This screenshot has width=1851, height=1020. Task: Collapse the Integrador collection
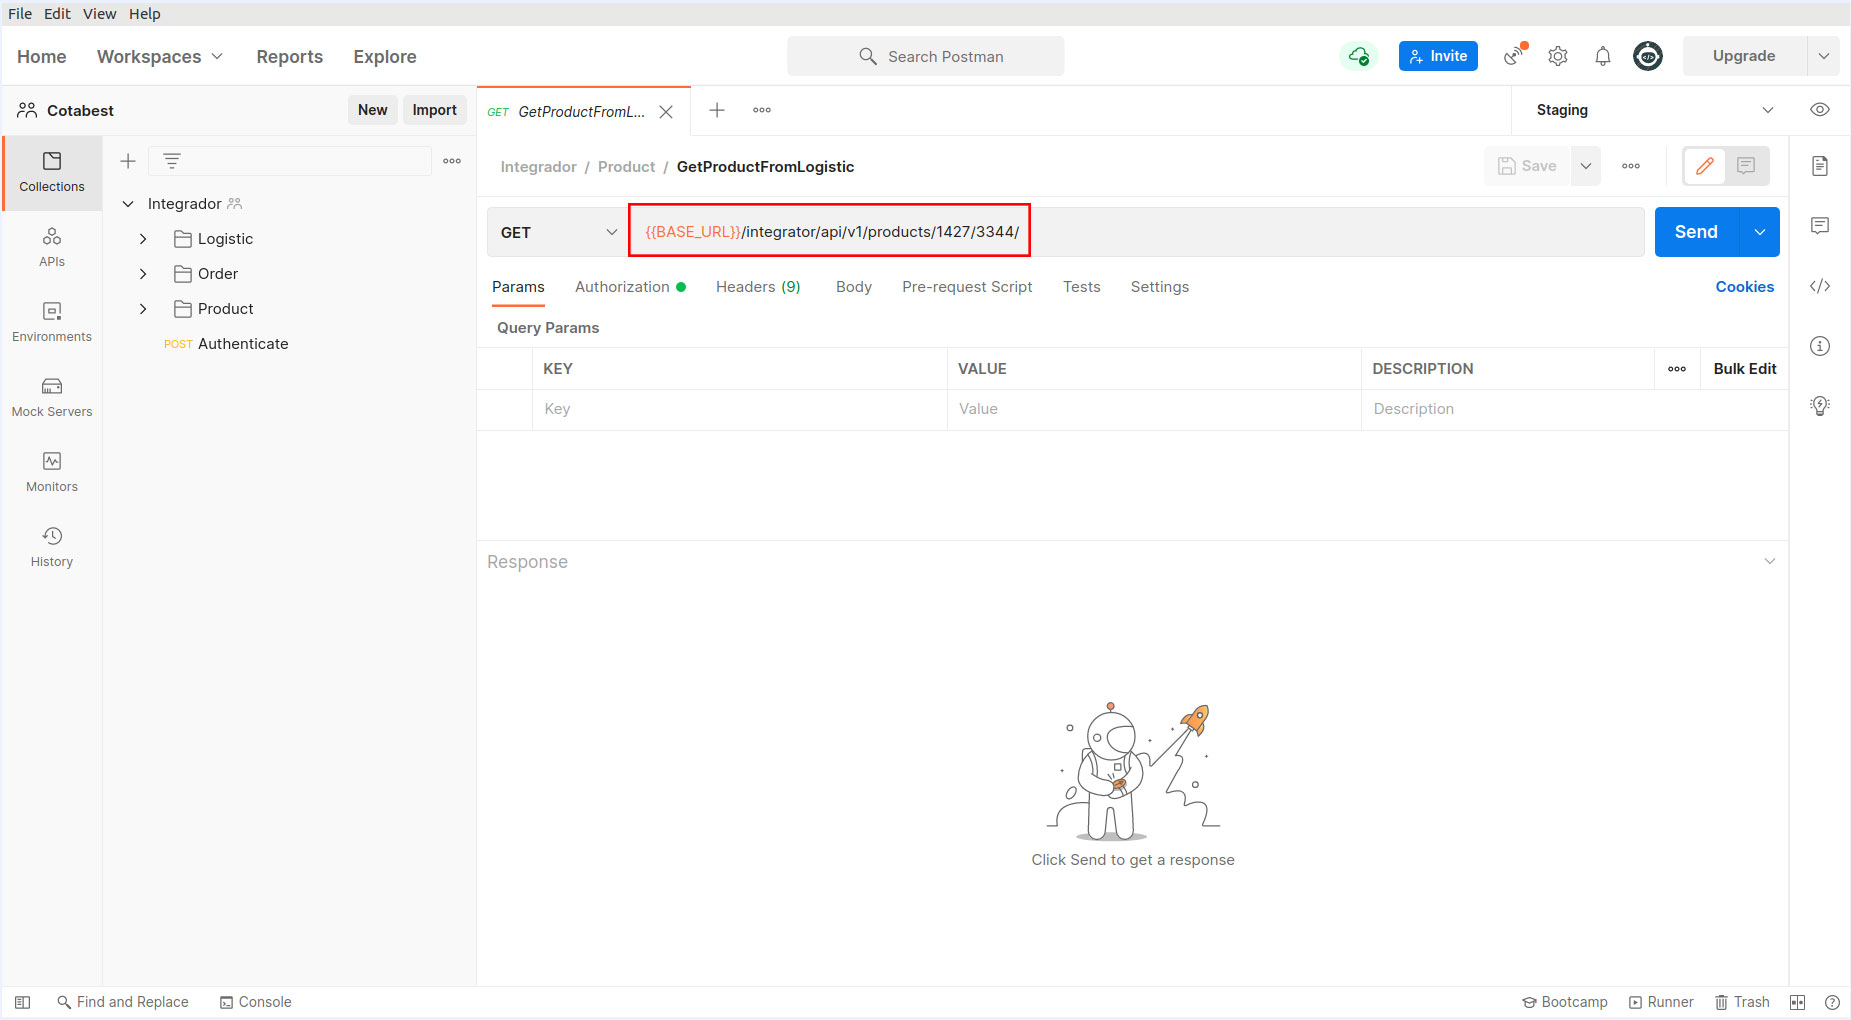click(128, 204)
